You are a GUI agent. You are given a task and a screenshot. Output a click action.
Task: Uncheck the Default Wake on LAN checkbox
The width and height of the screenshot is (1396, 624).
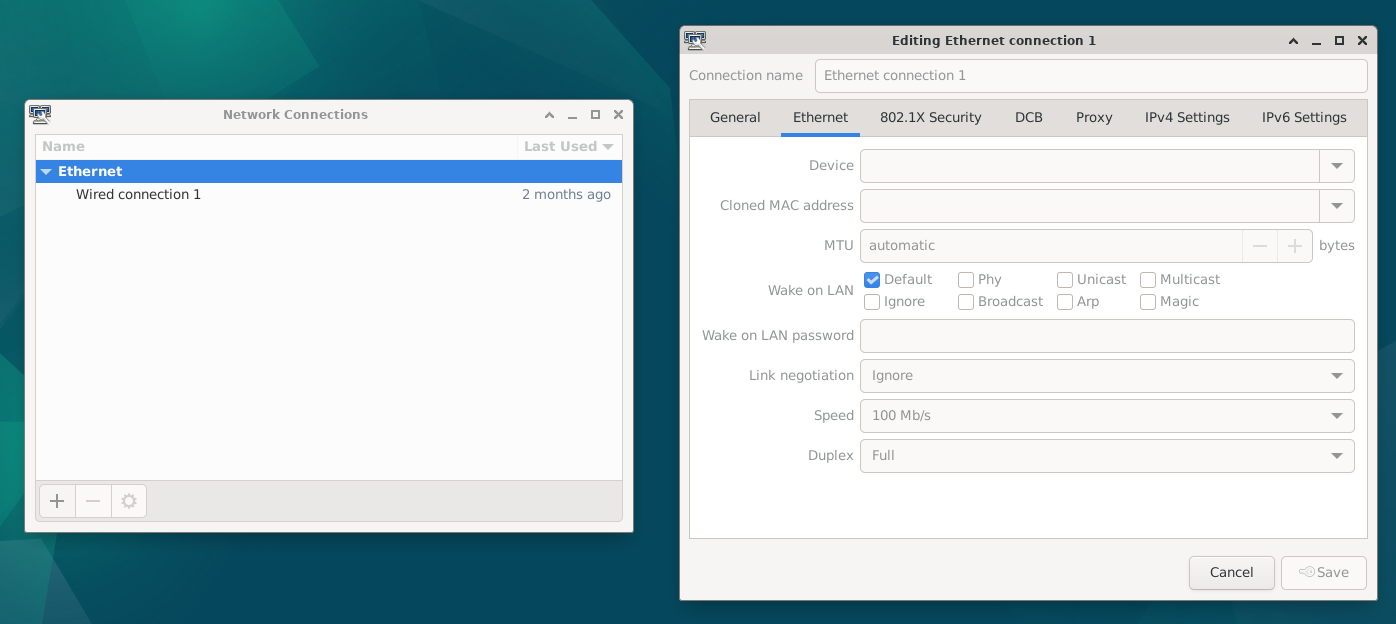point(872,280)
